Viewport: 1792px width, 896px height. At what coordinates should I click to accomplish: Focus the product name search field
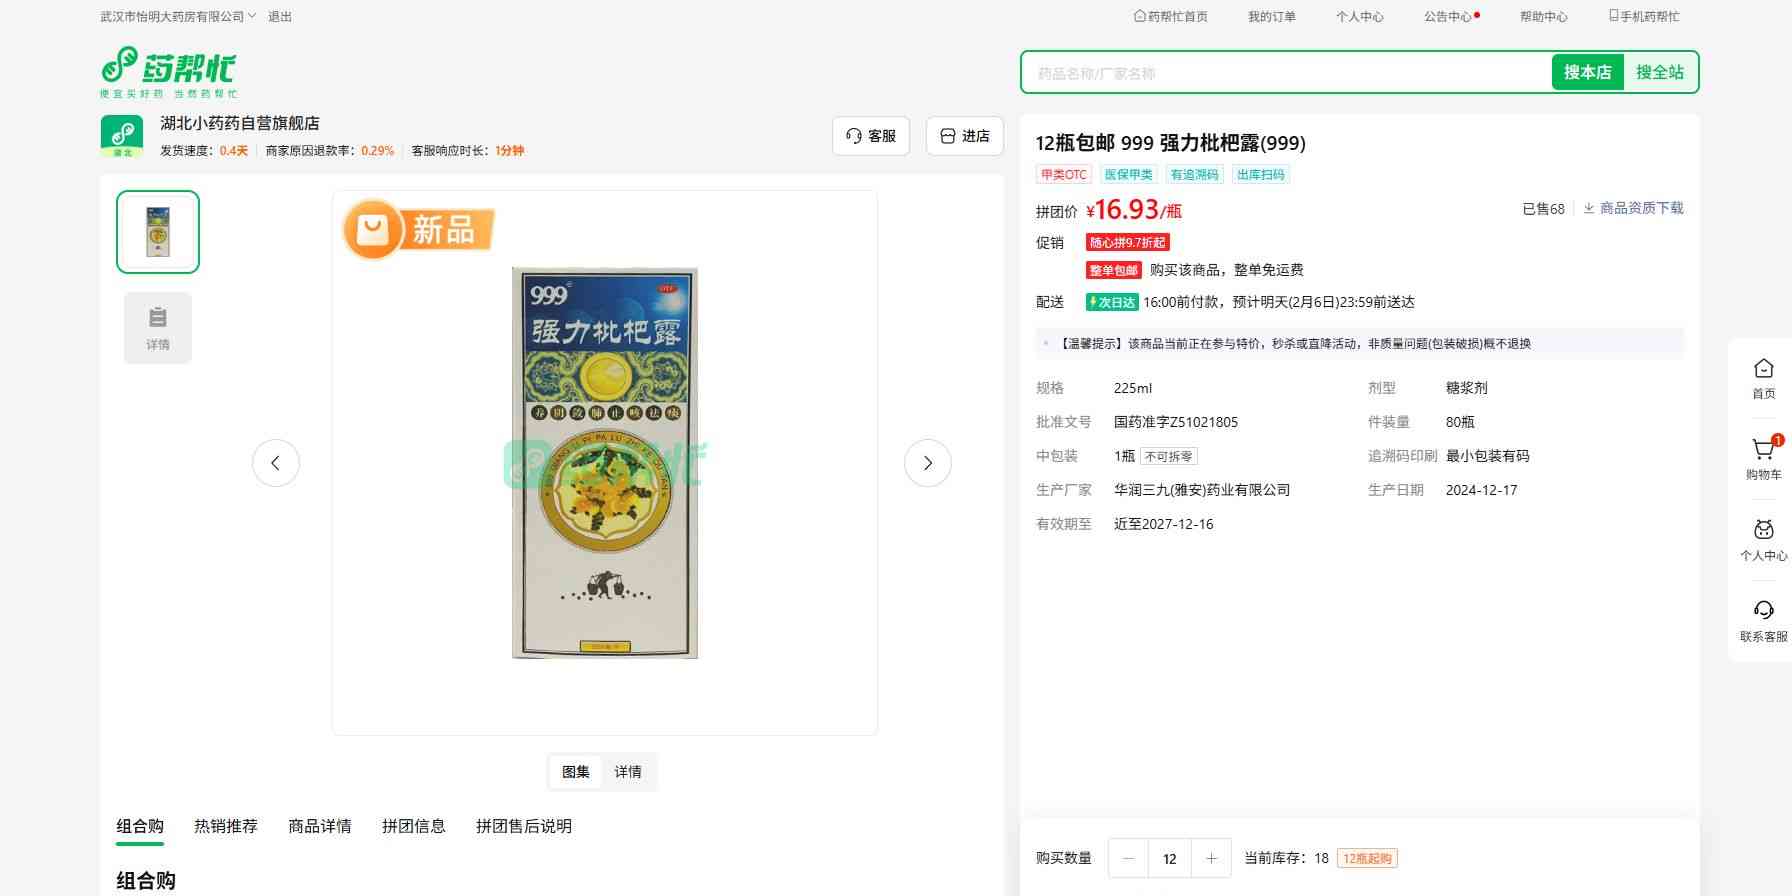[x=1286, y=73]
